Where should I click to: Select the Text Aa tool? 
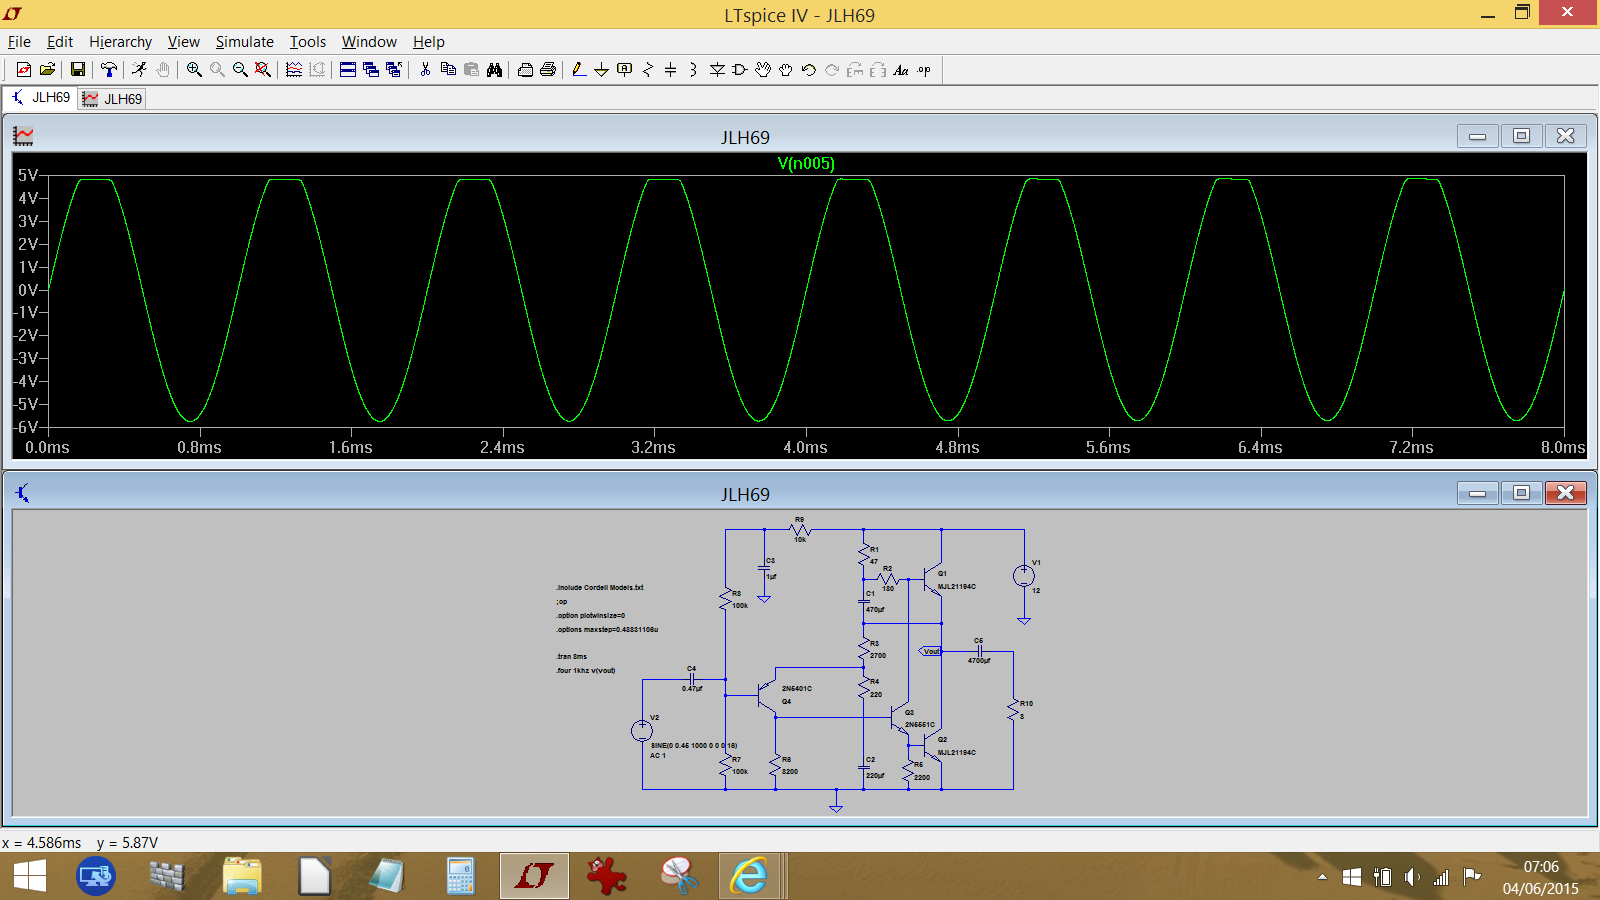(x=901, y=70)
